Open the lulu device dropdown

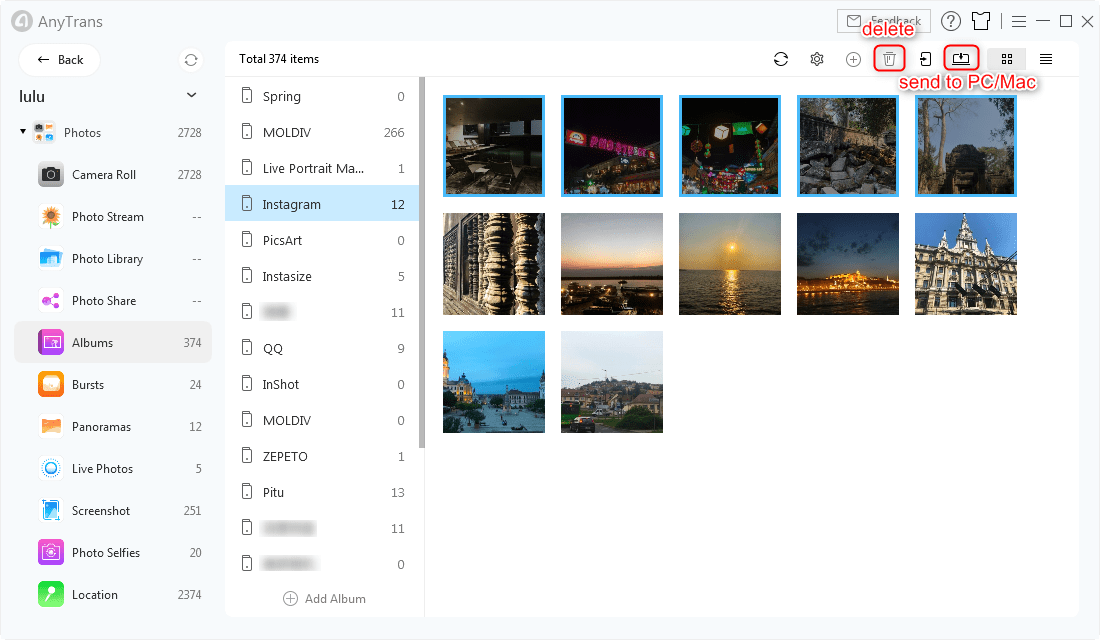tap(192, 95)
